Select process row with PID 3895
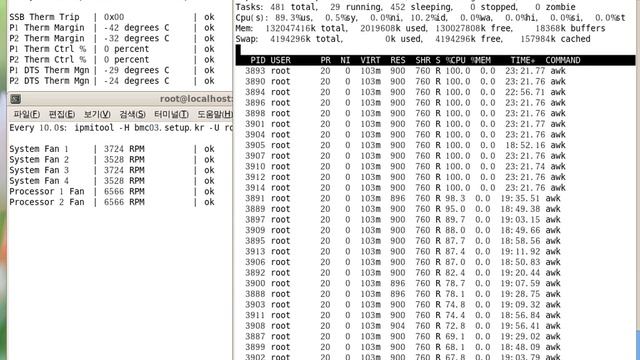 click(x=403, y=241)
